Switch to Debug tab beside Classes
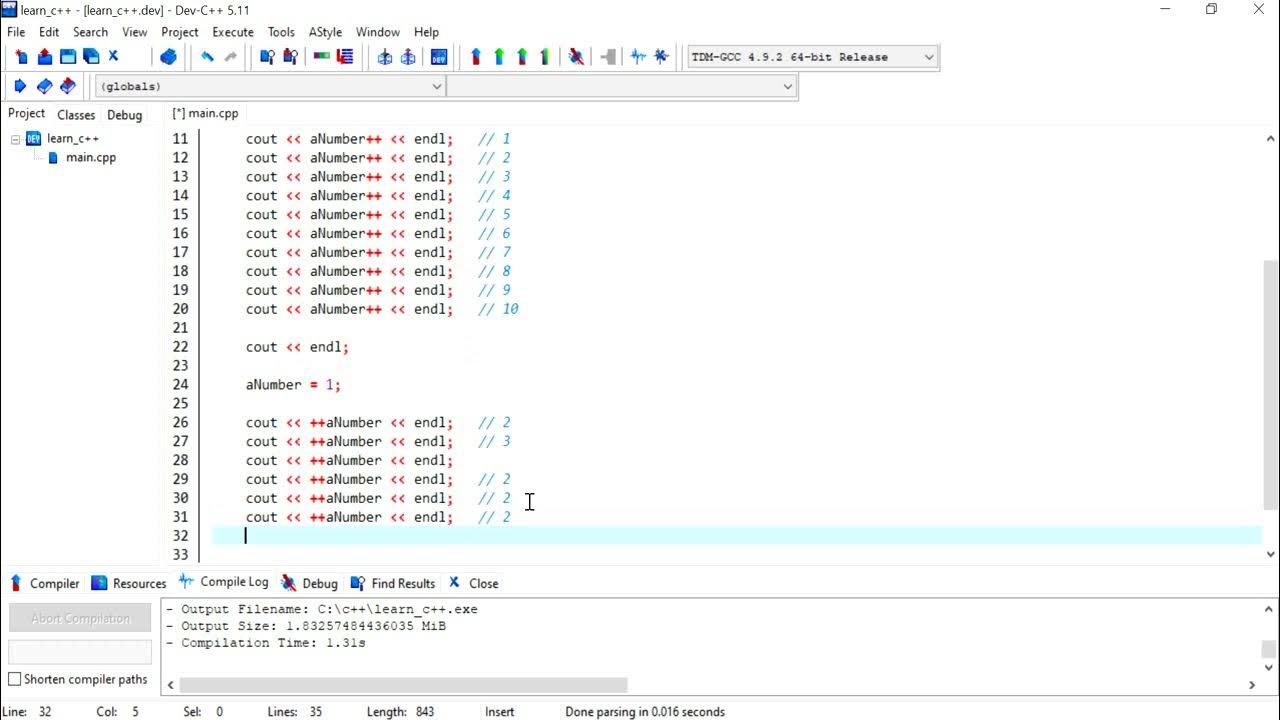1280x720 pixels. 125,115
